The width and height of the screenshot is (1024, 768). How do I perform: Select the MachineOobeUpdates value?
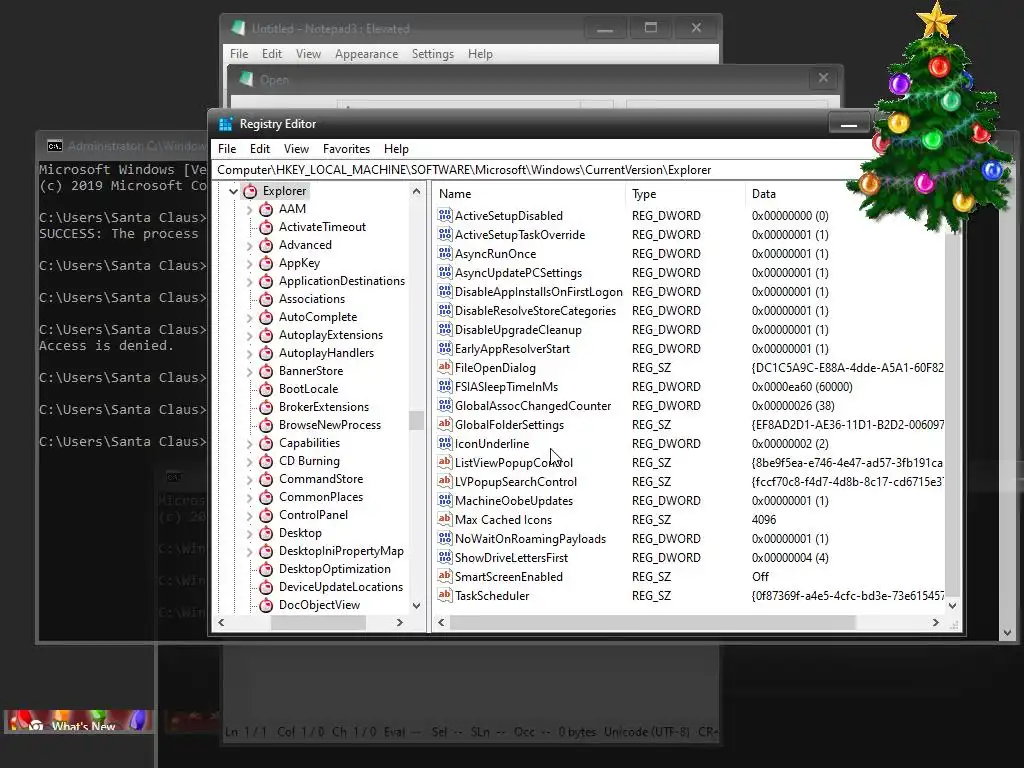point(514,501)
